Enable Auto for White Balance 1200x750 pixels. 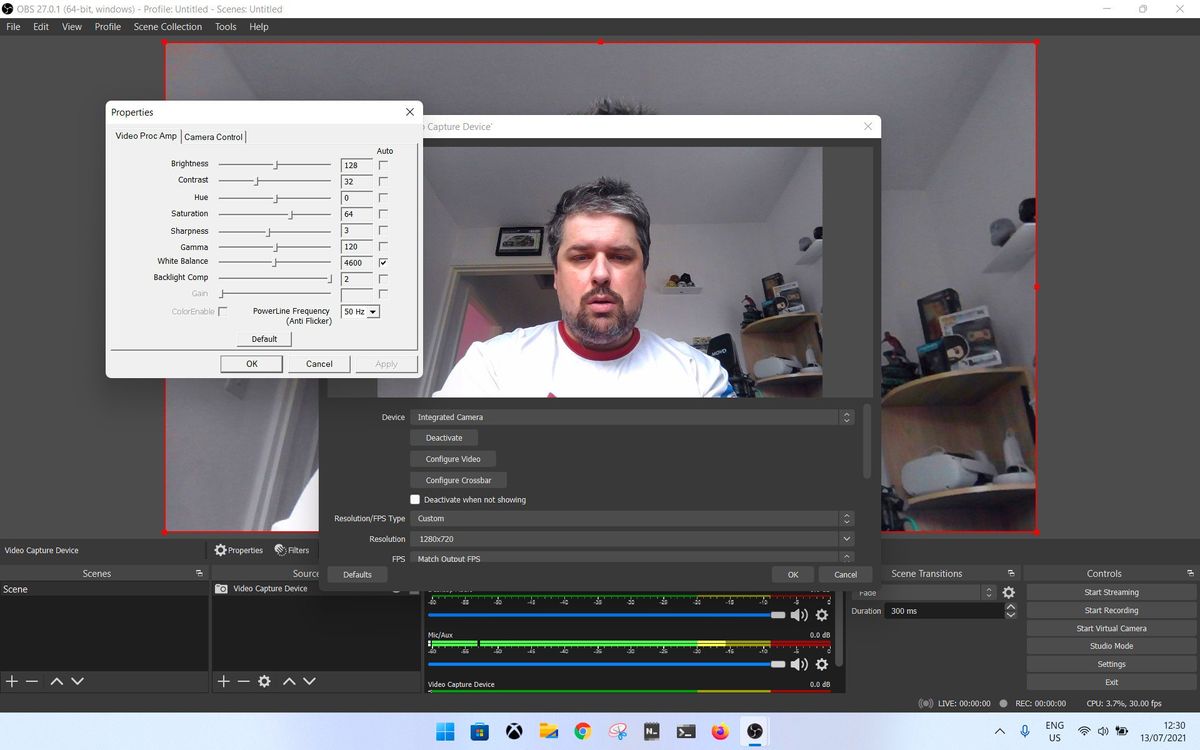[x=382, y=262]
